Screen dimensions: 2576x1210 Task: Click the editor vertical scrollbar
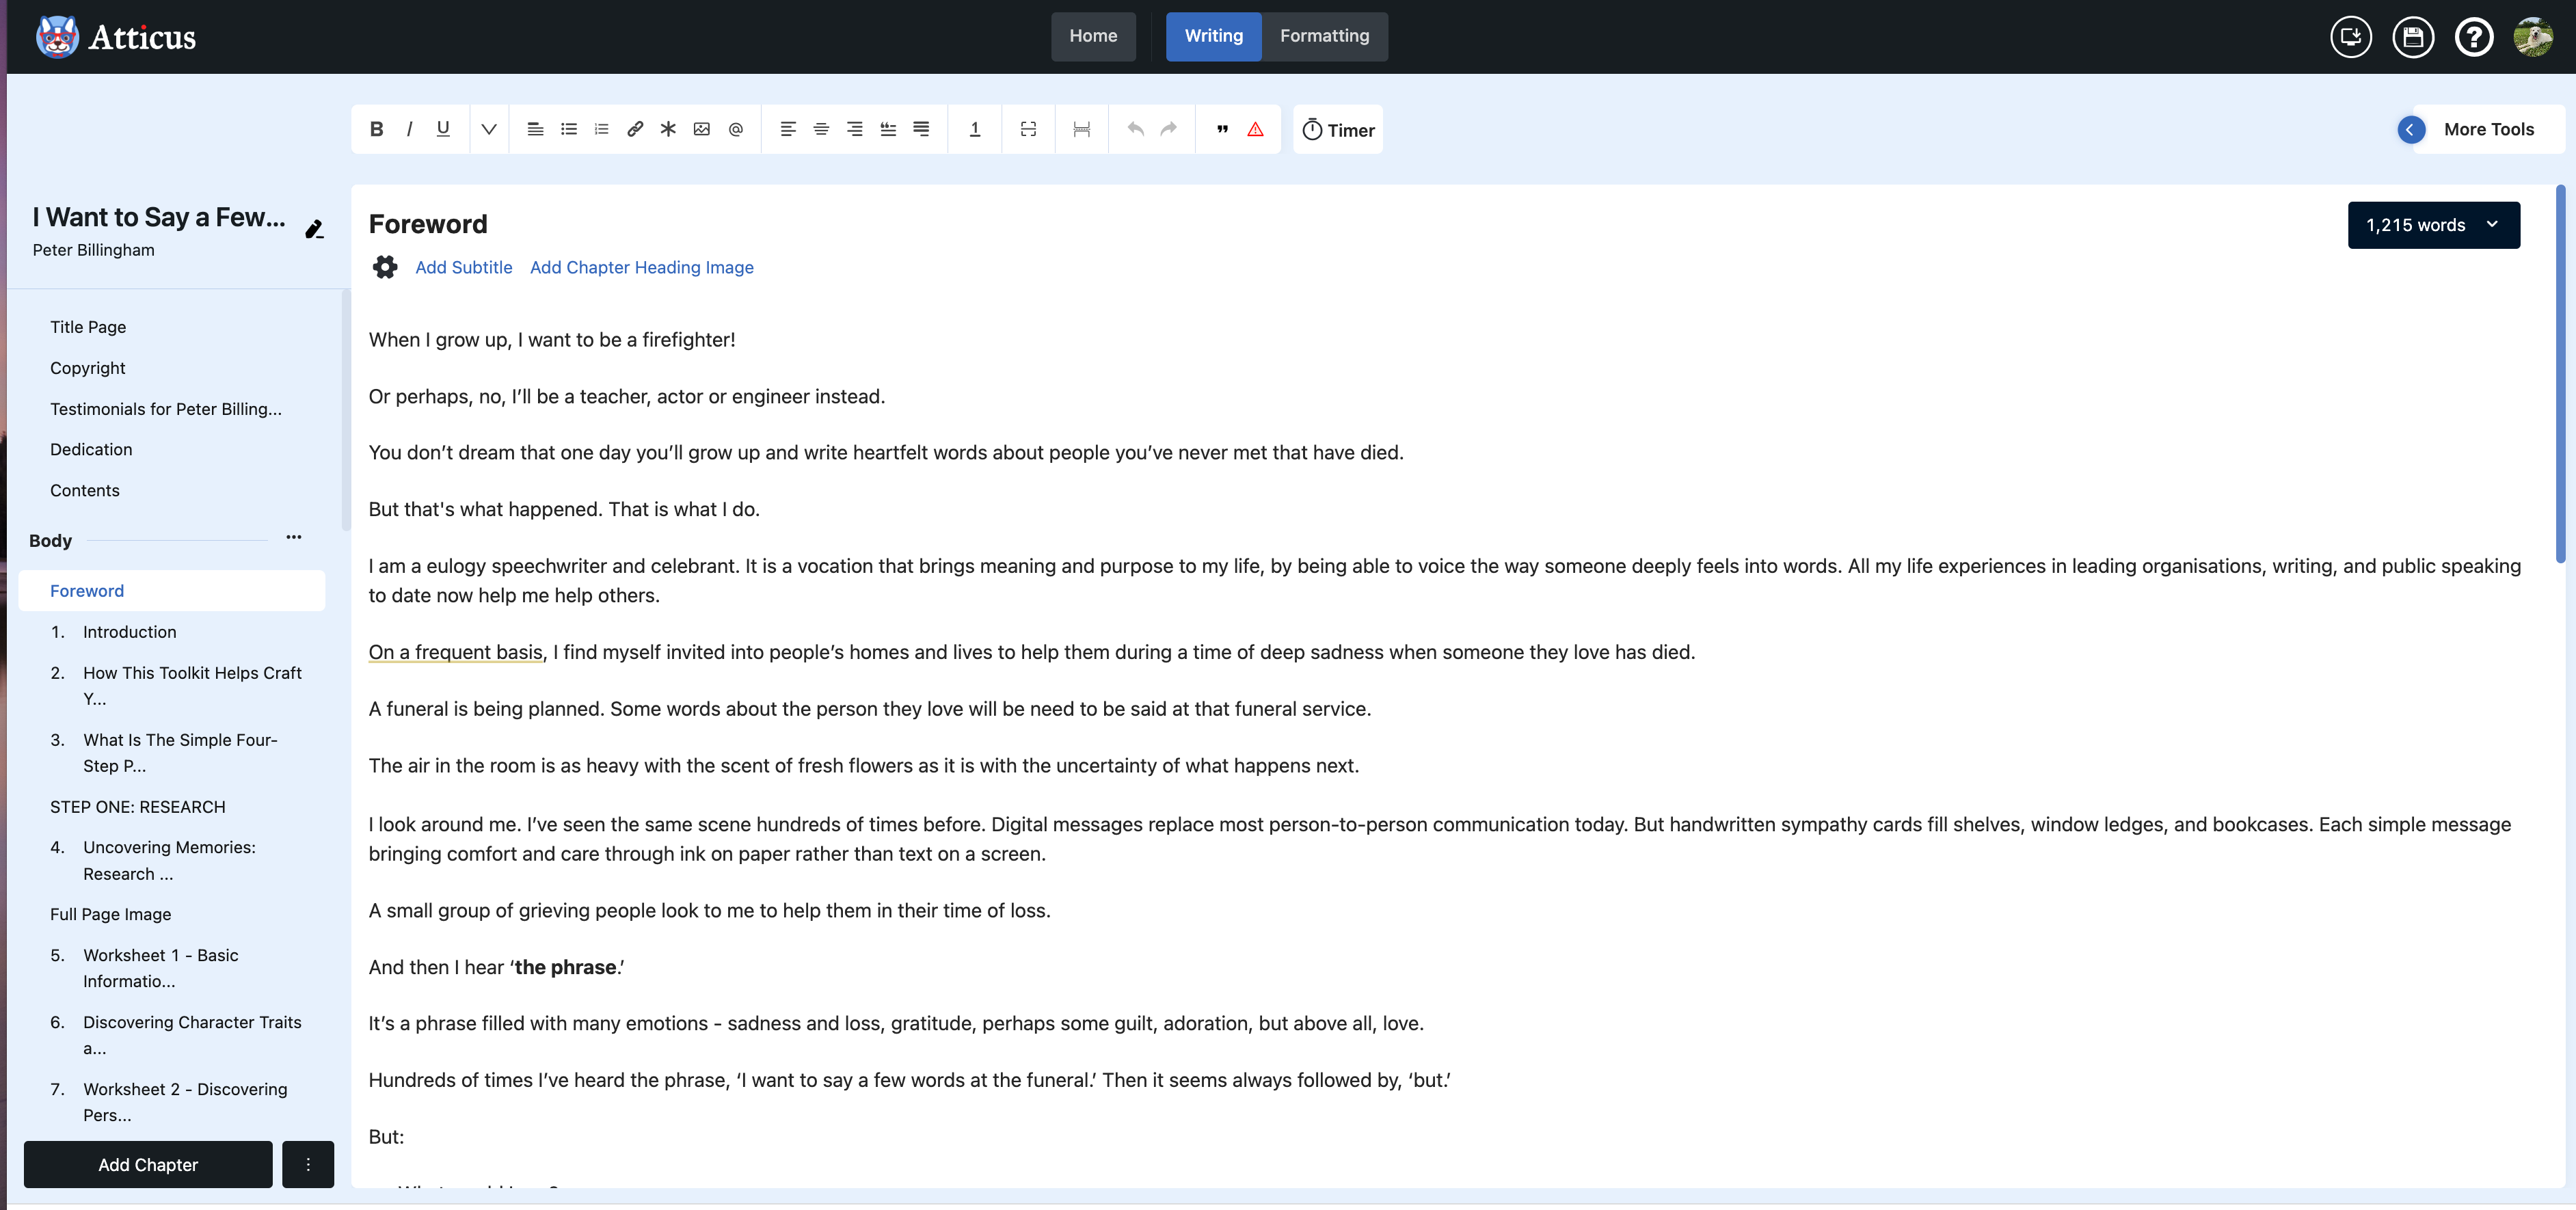coord(2561,375)
